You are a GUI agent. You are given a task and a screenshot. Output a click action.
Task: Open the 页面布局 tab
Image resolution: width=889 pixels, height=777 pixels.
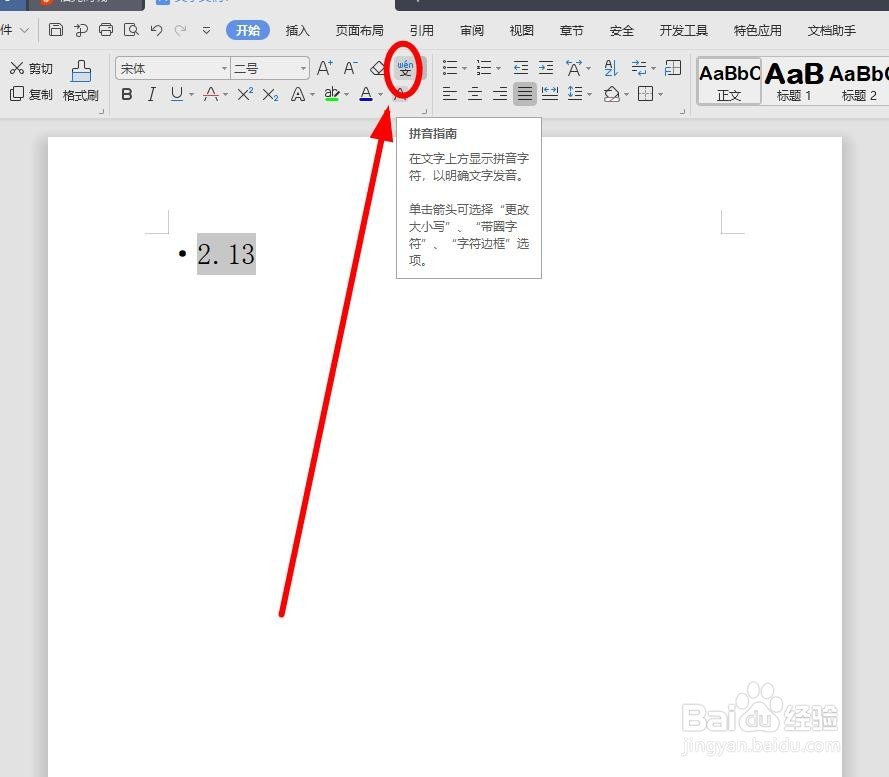[359, 31]
